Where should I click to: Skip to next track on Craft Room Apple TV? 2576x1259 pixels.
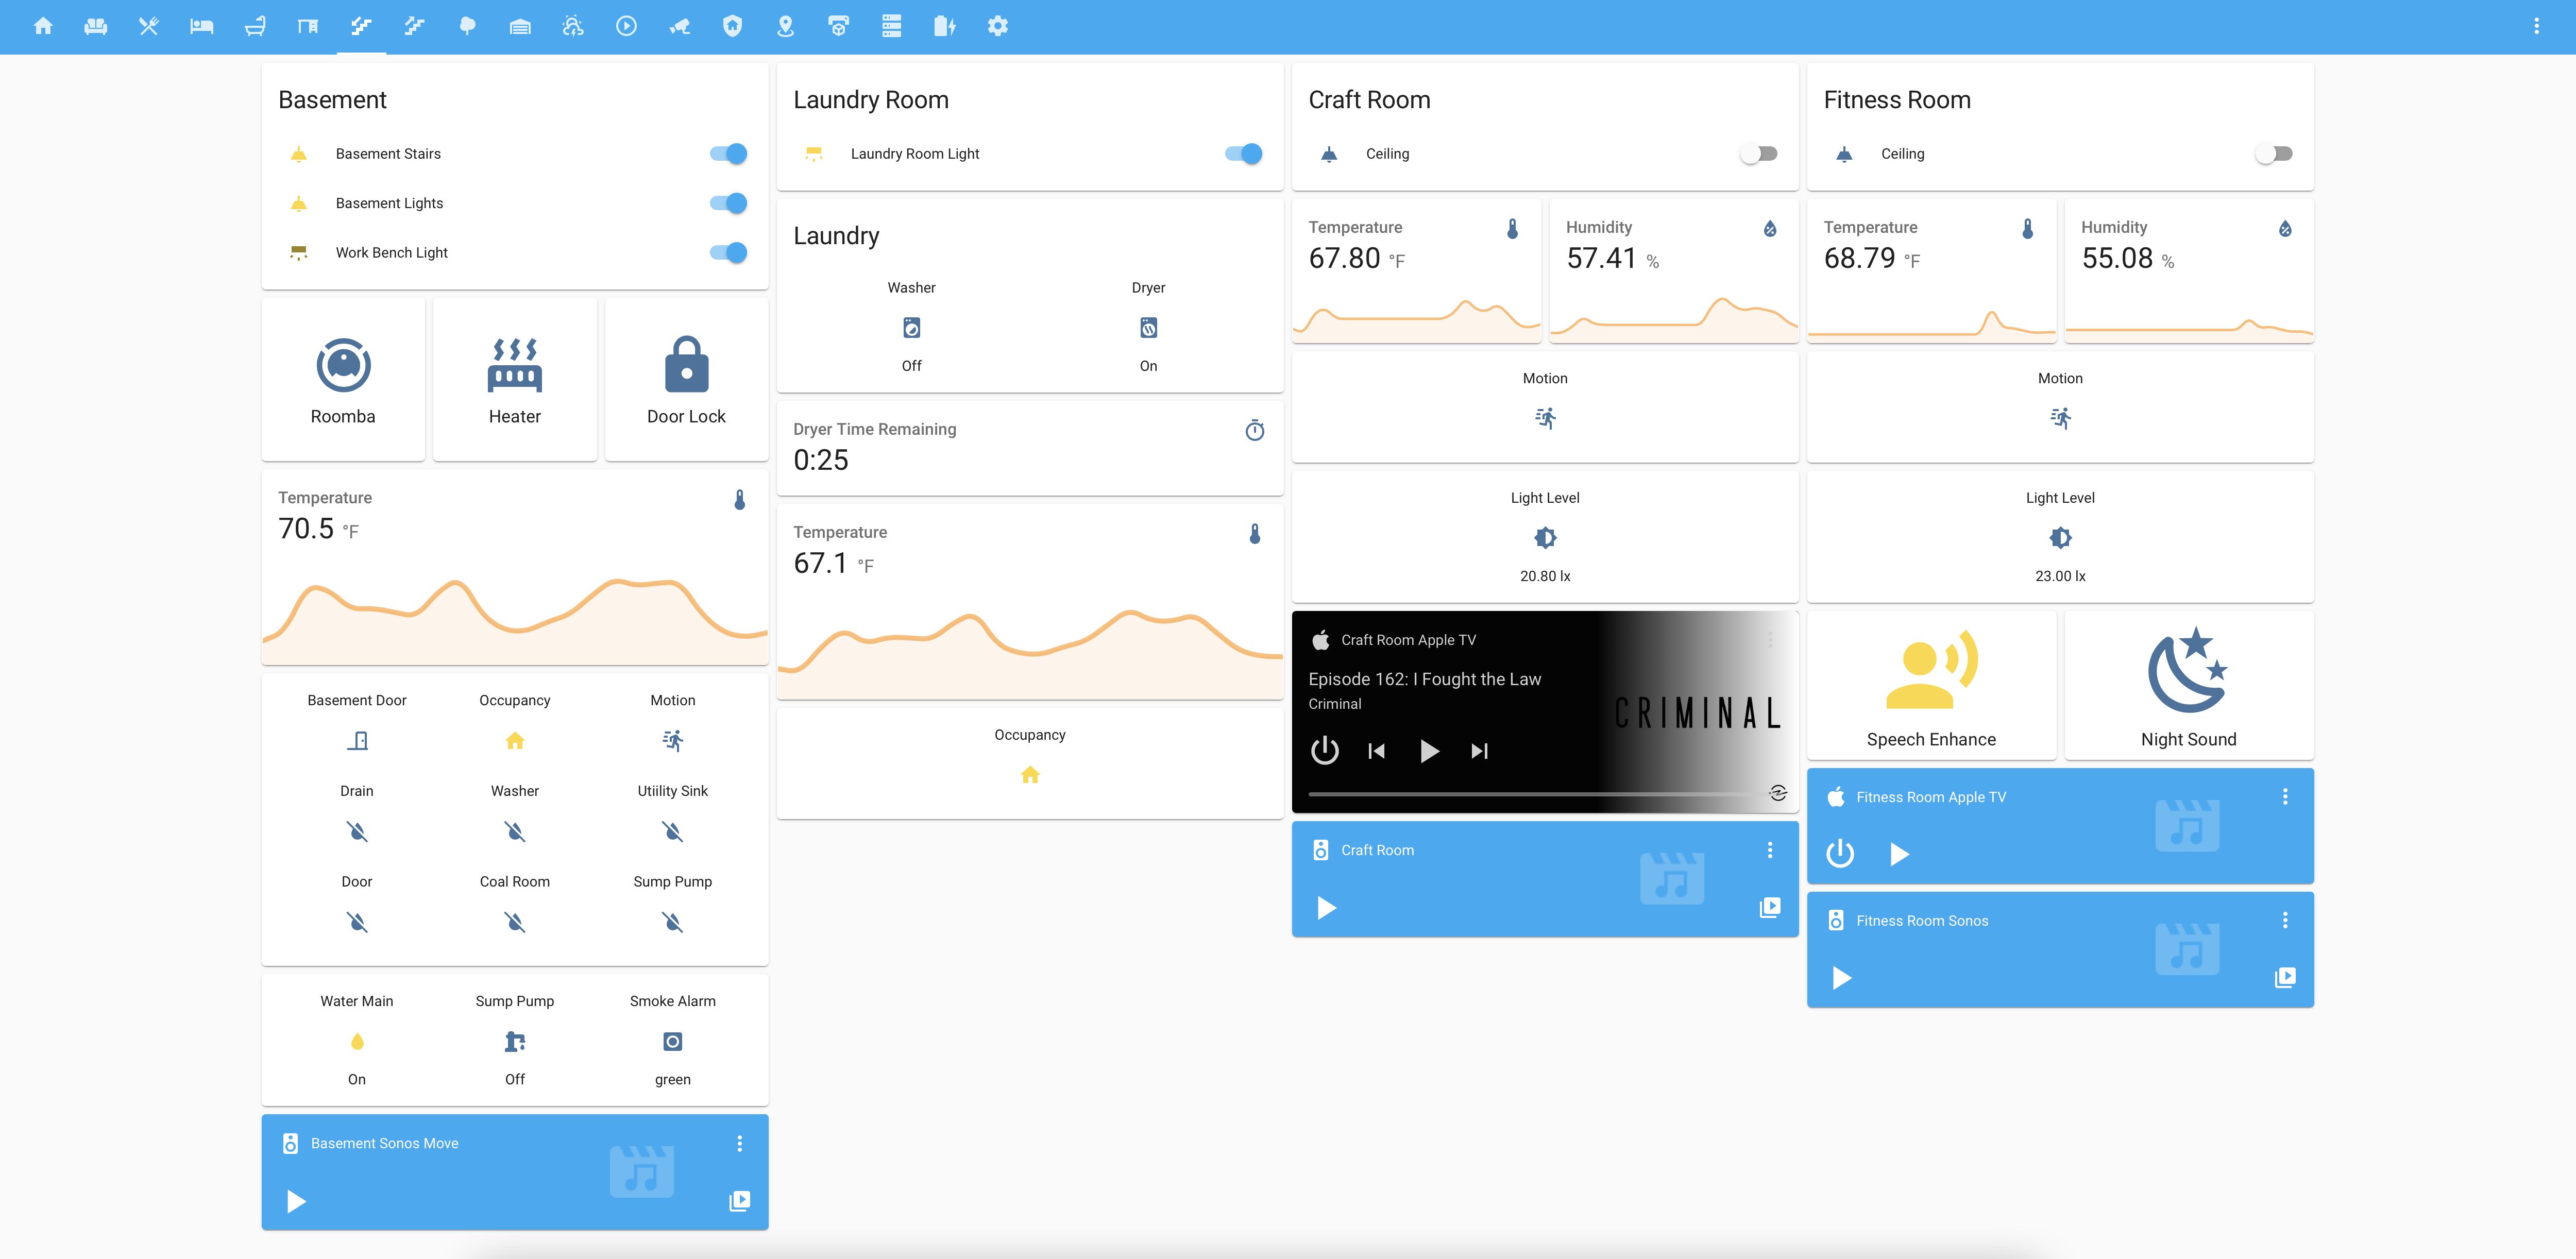[x=1479, y=751]
